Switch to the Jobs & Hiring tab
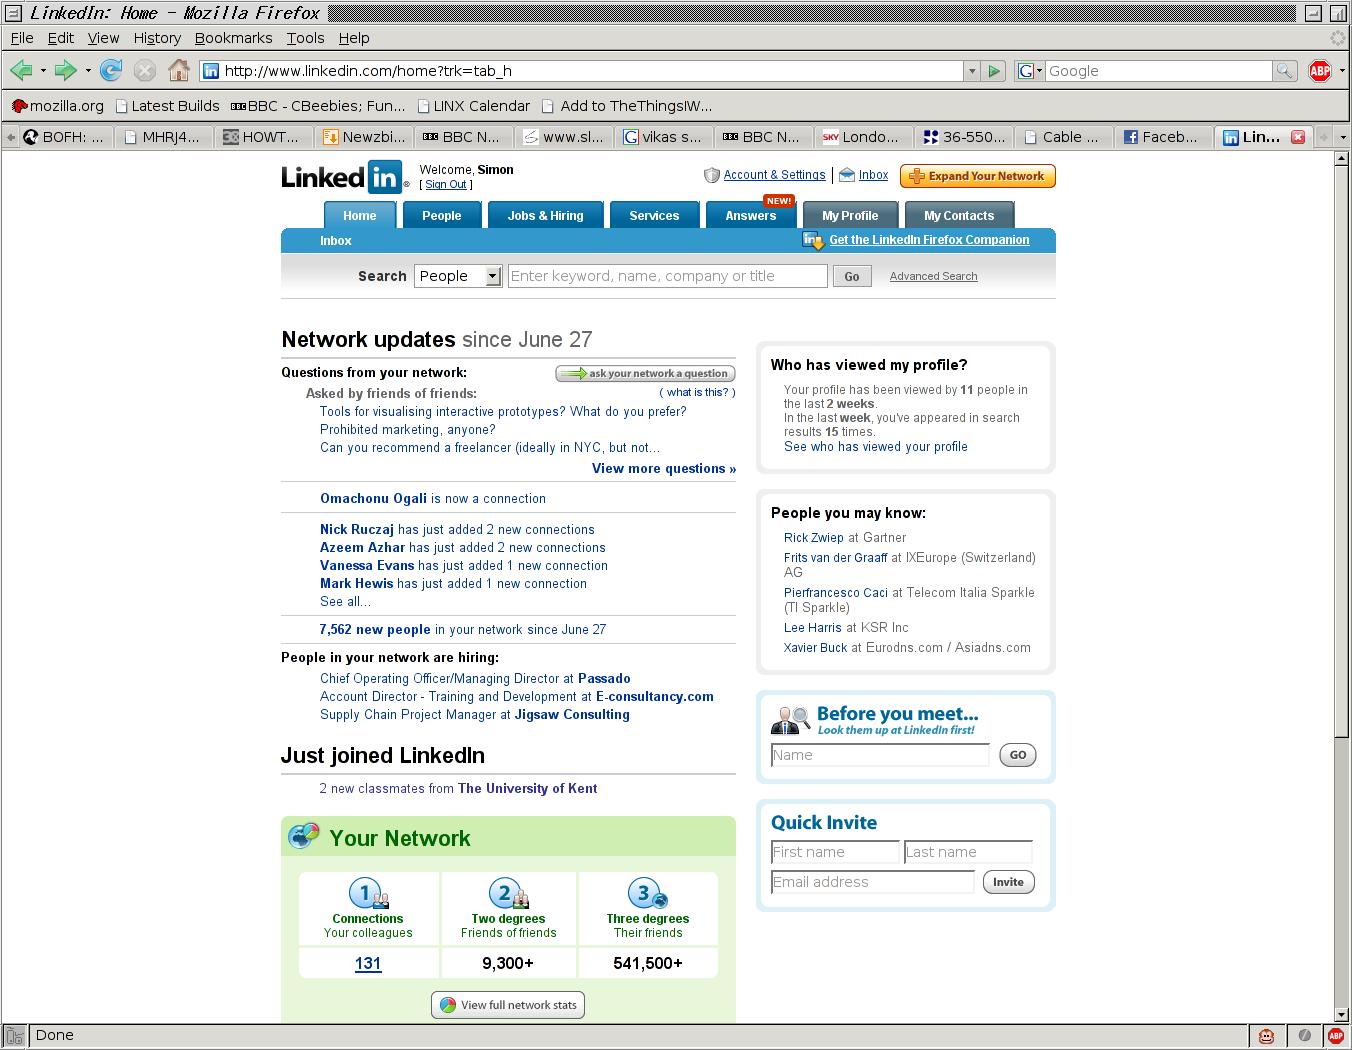The height and width of the screenshot is (1050, 1352). 545,215
